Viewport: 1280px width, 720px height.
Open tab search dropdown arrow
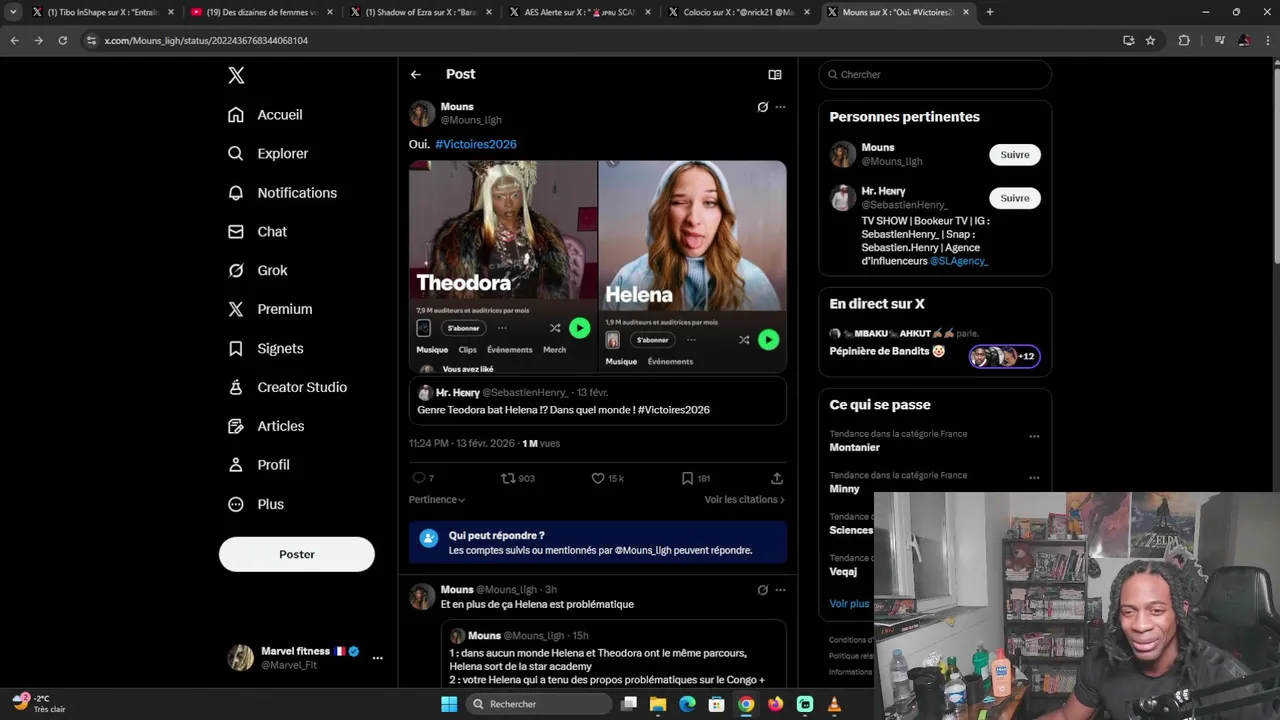pos(13,12)
